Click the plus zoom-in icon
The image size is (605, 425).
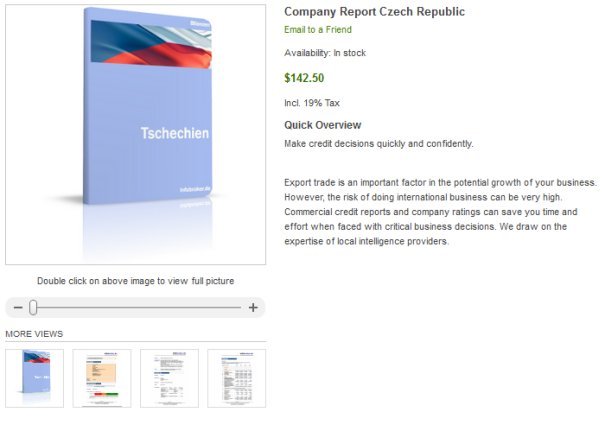click(x=253, y=308)
